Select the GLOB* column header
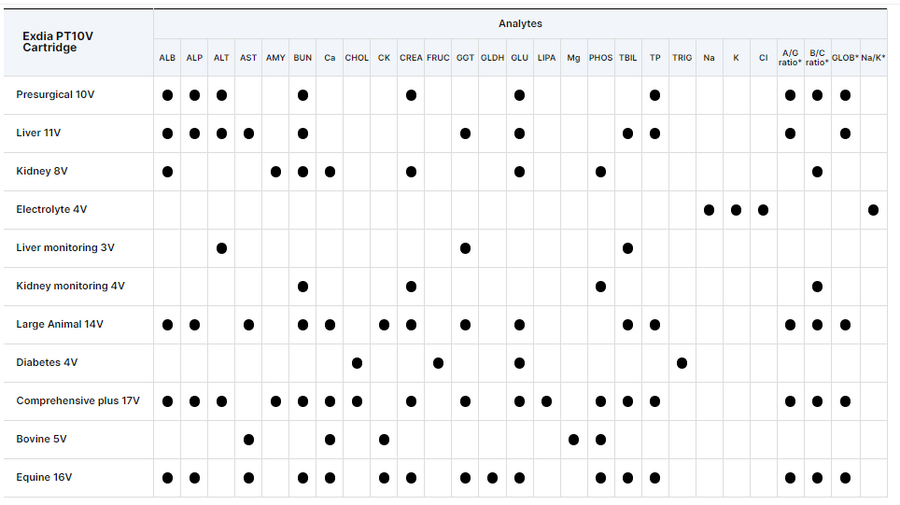Viewport: 900px width, 505px height. 845,58
